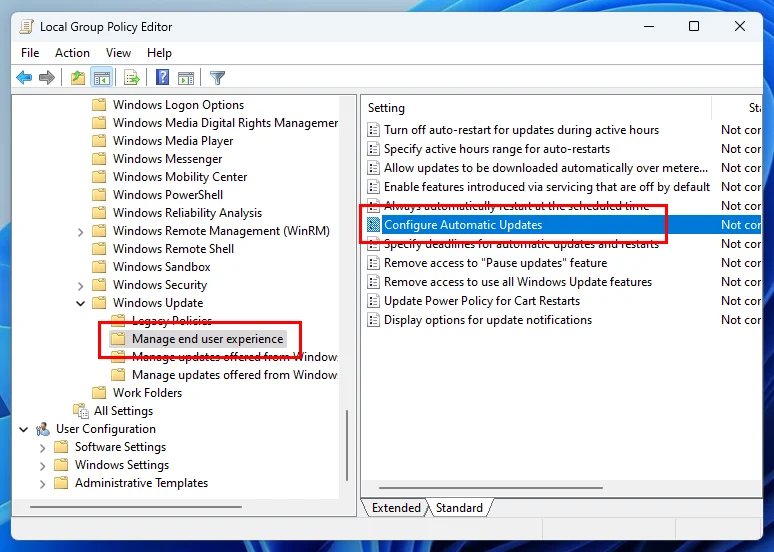Open the File menu

(x=30, y=53)
